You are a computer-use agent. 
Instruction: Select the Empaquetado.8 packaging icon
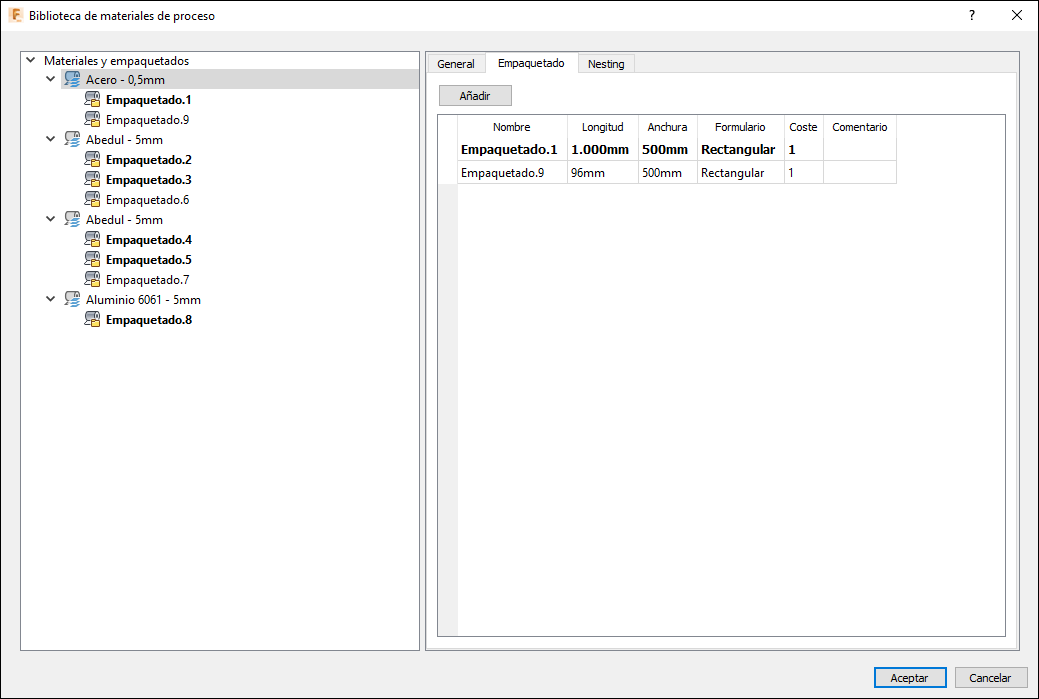pos(92,320)
